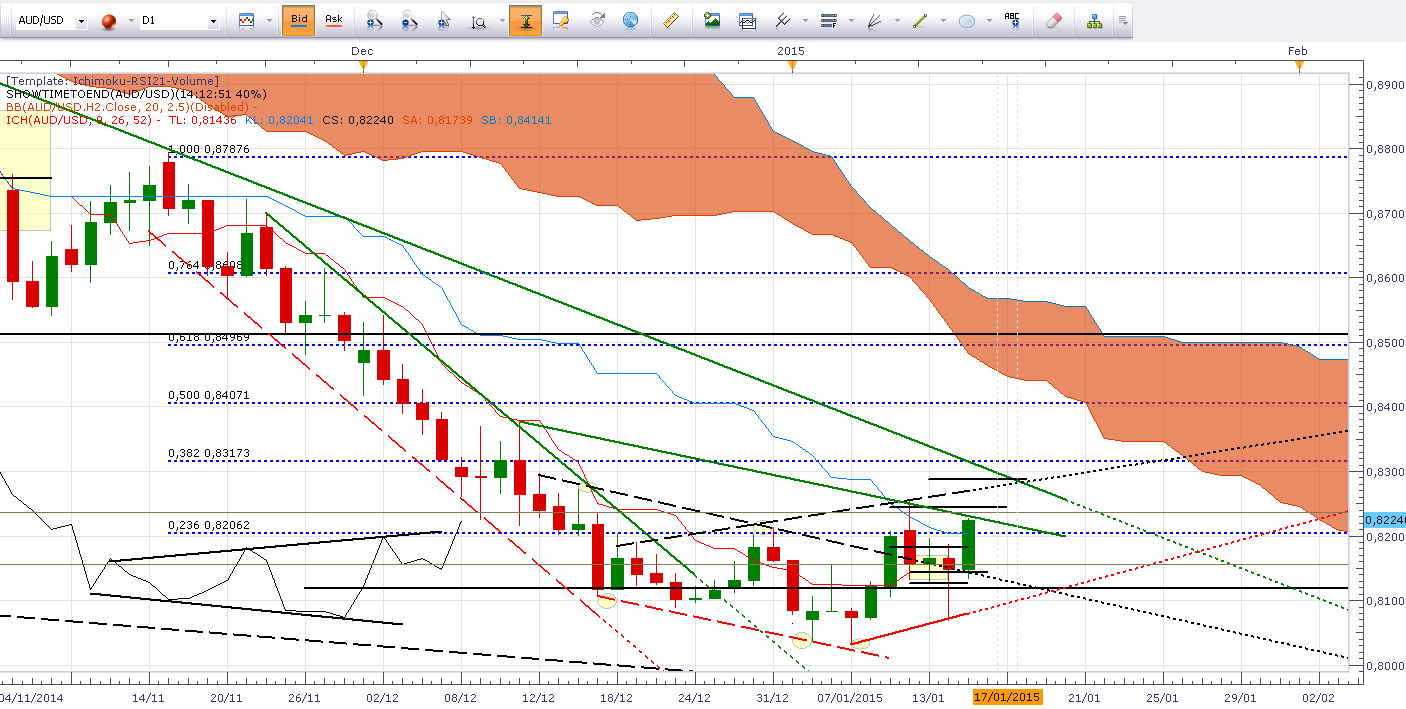This screenshot has height=709, width=1406.
Task: Expand the fan lines dropdown arrow
Action: click(895, 20)
